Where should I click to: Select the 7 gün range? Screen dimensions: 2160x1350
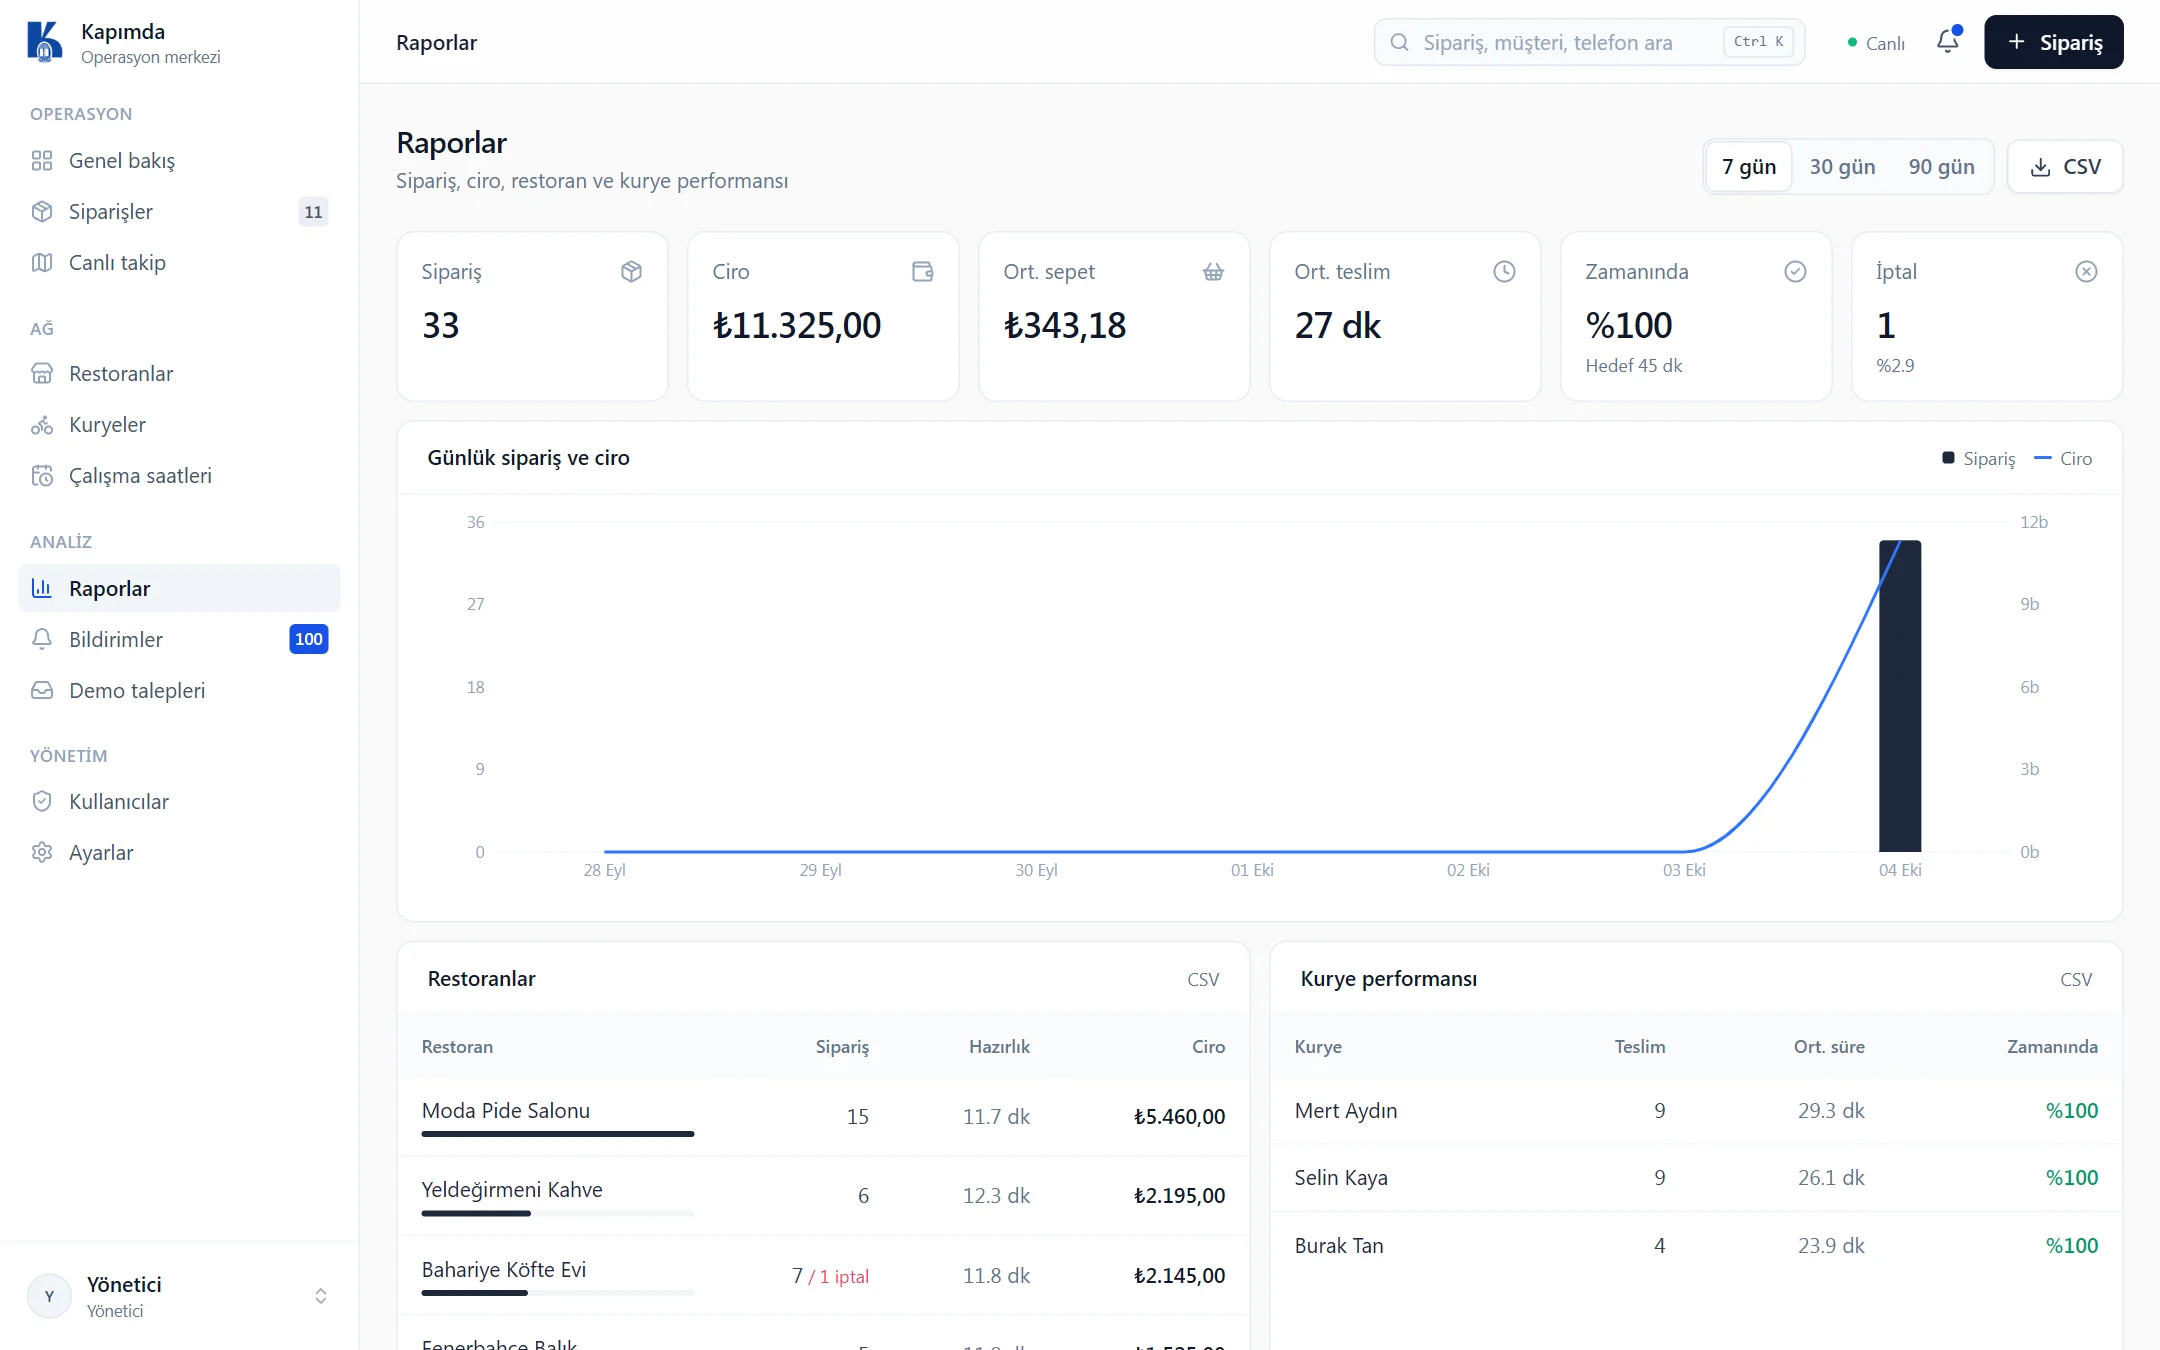point(1749,167)
